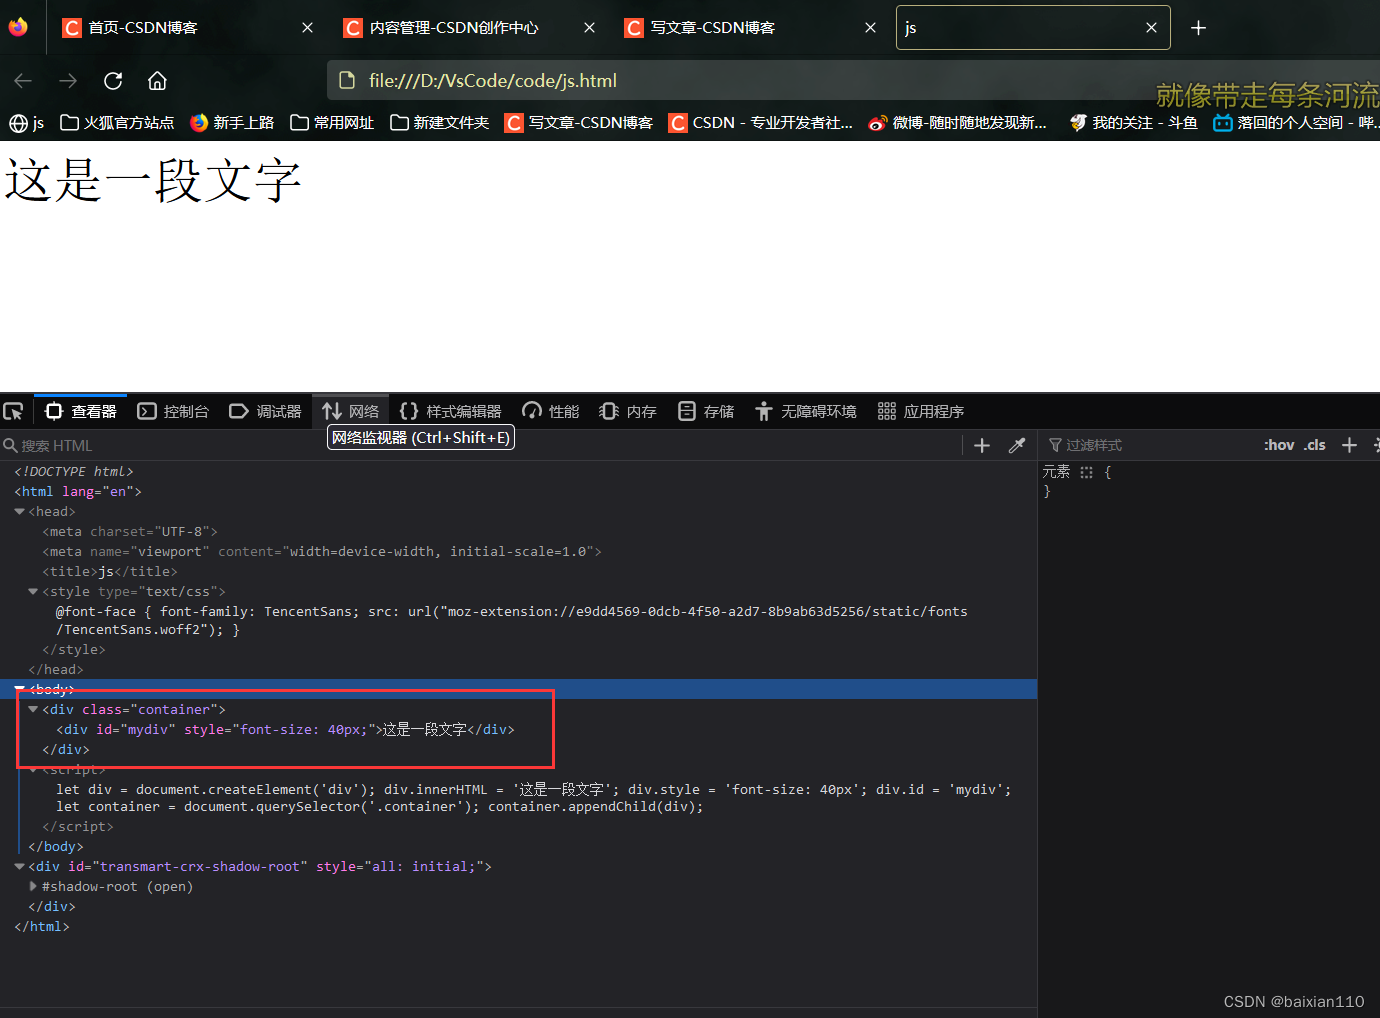Add a new style rule

[1349, 445]
